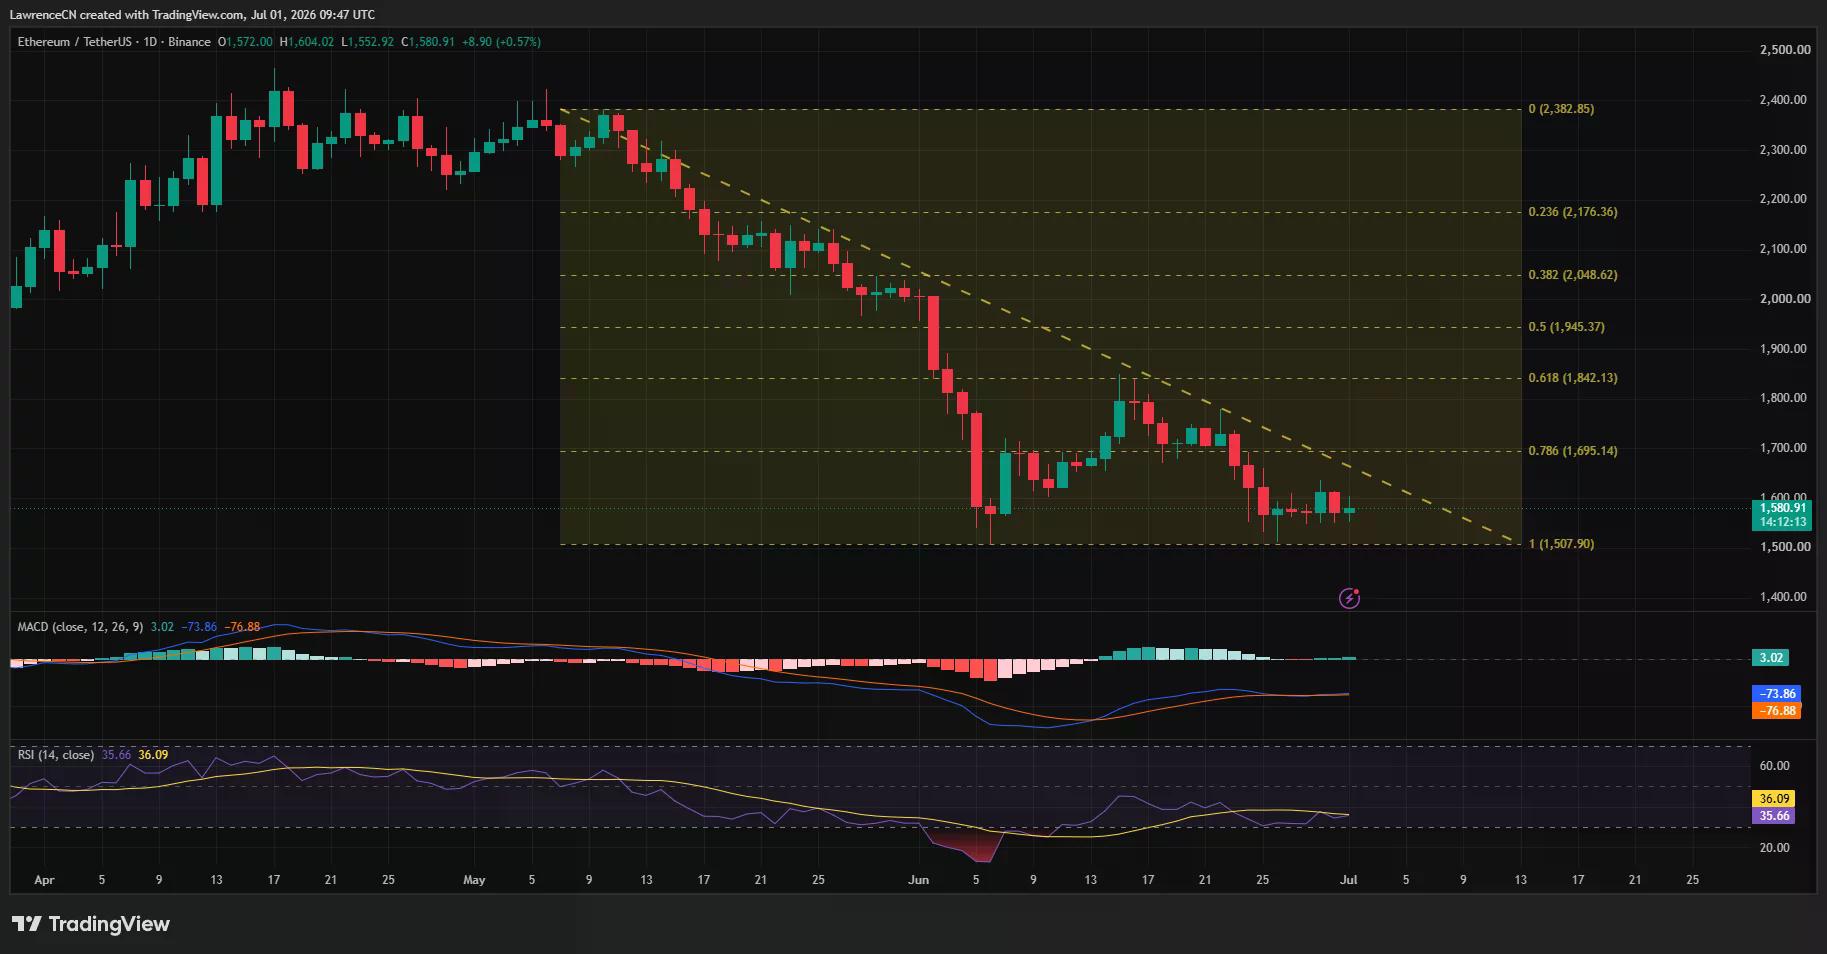Click the 2,200.00 price axis label
The image size is (1827, 954).
point(1784,199)
